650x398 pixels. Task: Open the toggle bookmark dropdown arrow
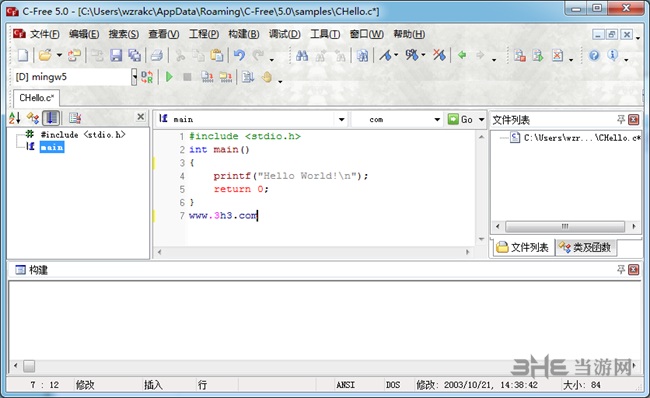coord(396,55)
